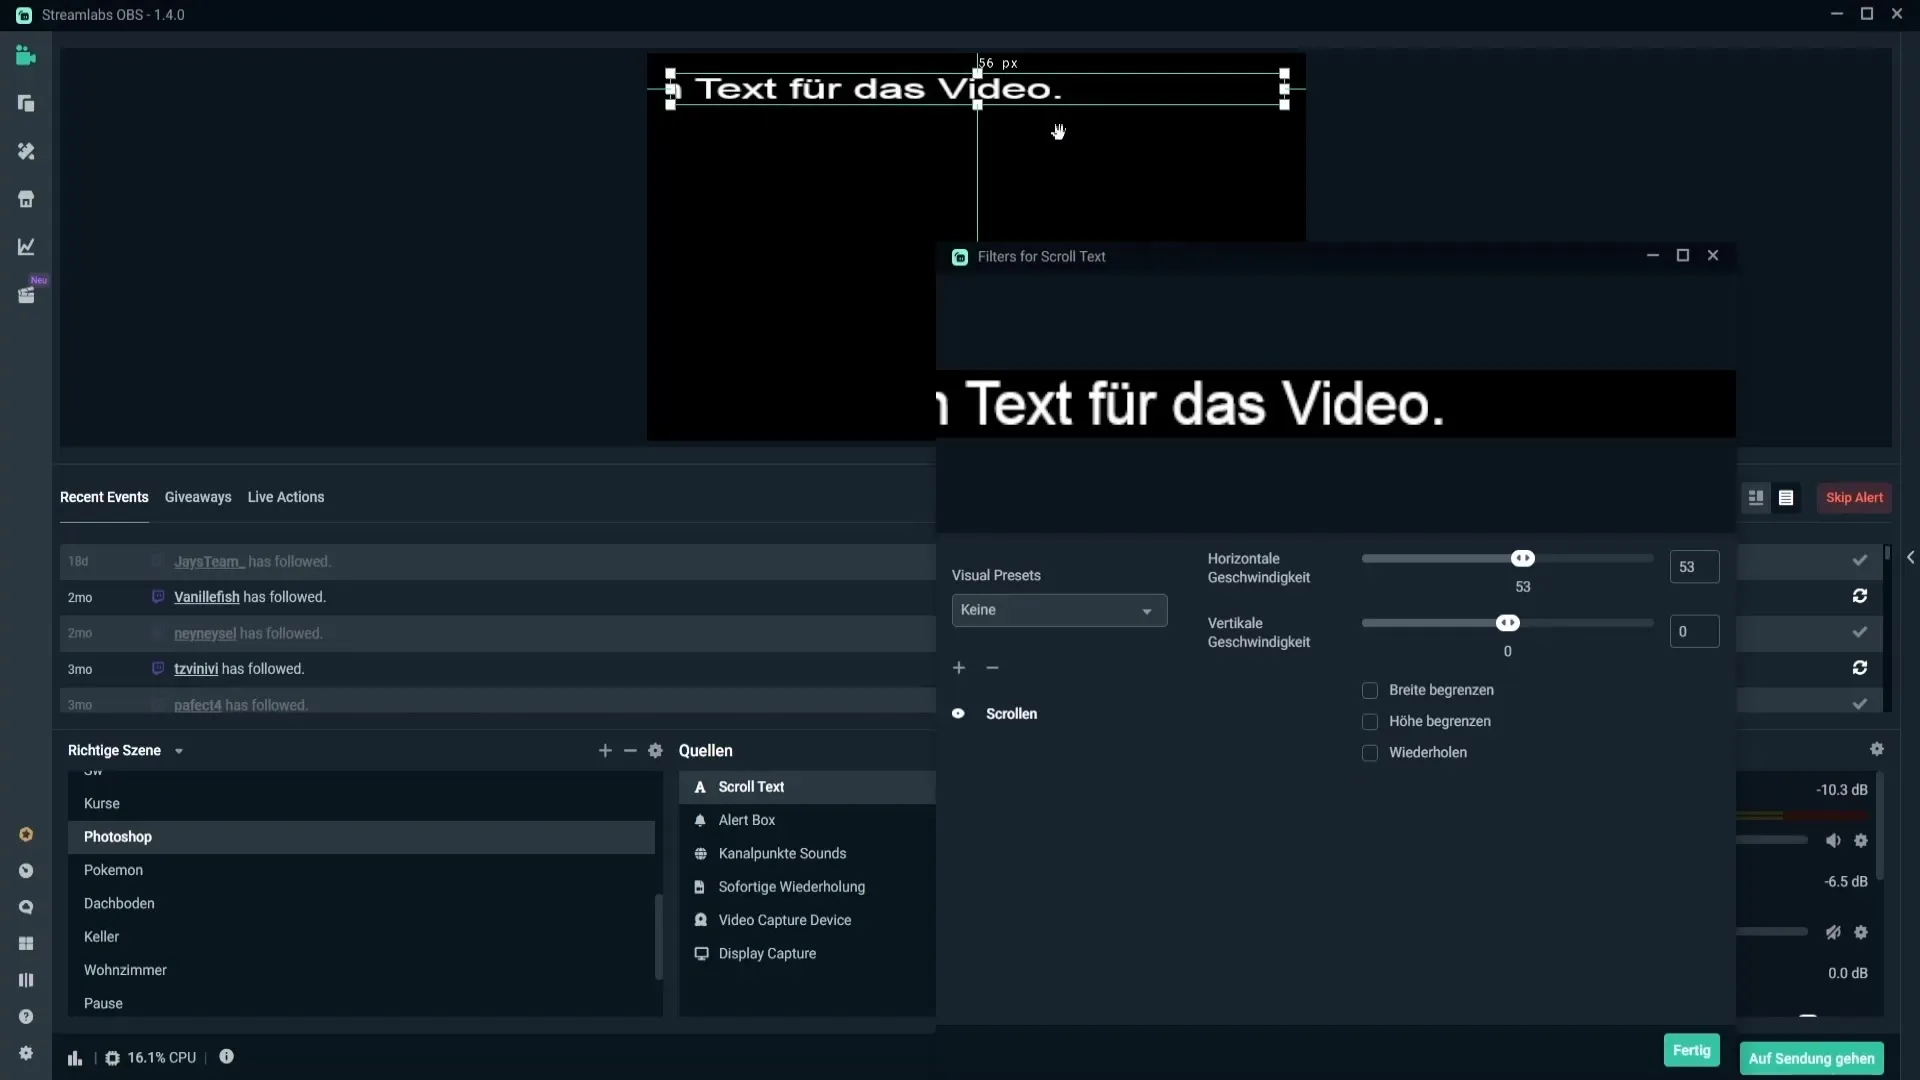Viewport: 1920px width, 1080px height.
Task: Click the Auf Sendung gehen button
Action: click(x=1812, y=1058)
